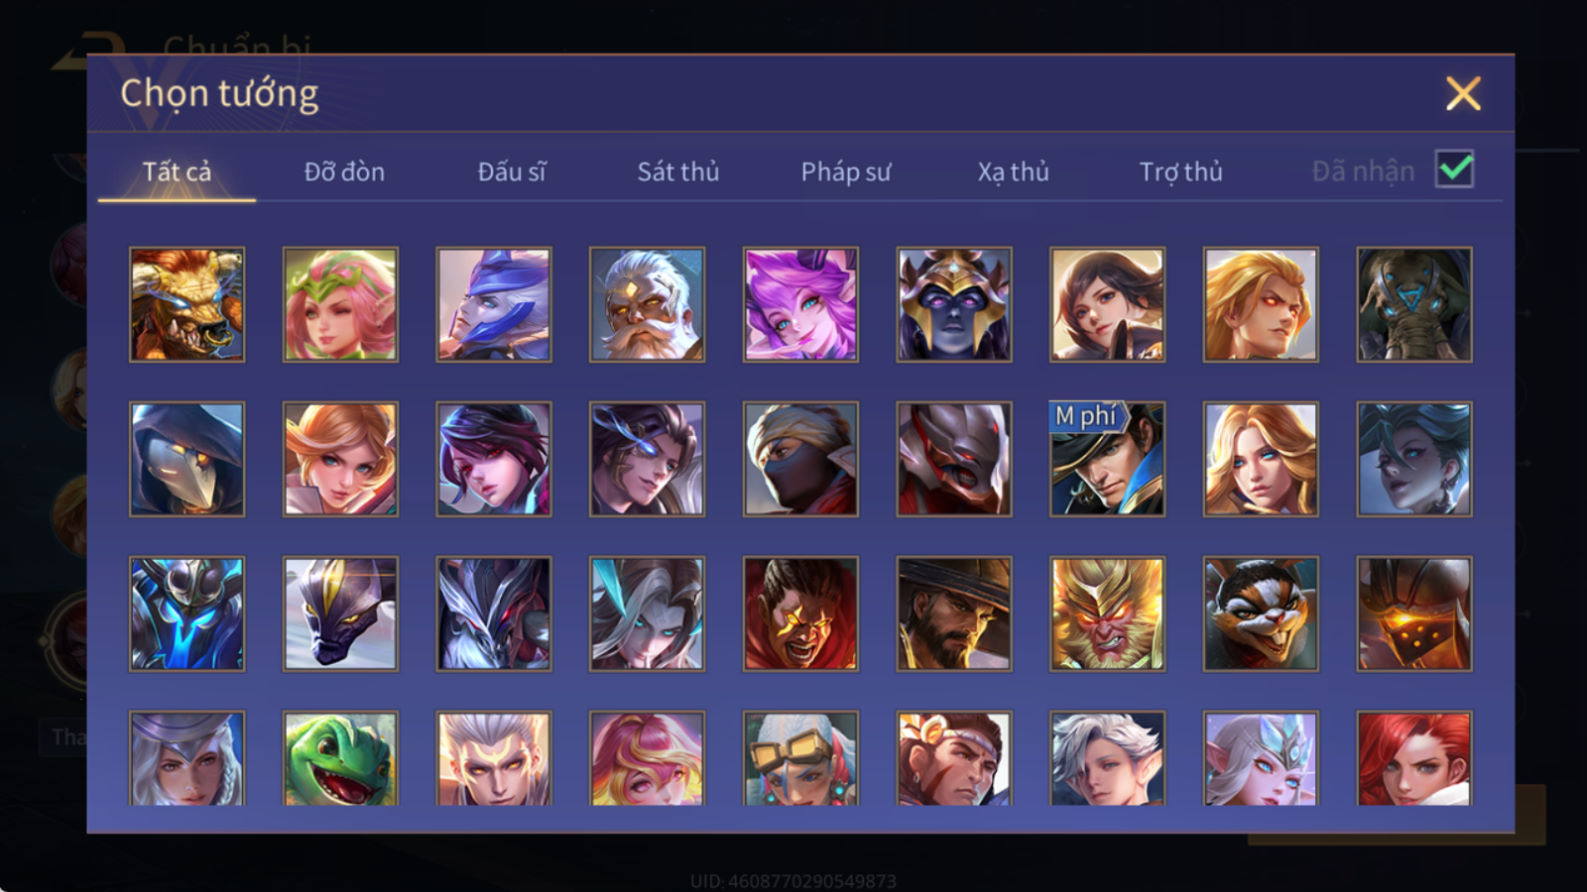This screenshot has width=1587, height=892.
Task: Pick the elephant-masked hero portrait
Action: tap(1414, 305)
